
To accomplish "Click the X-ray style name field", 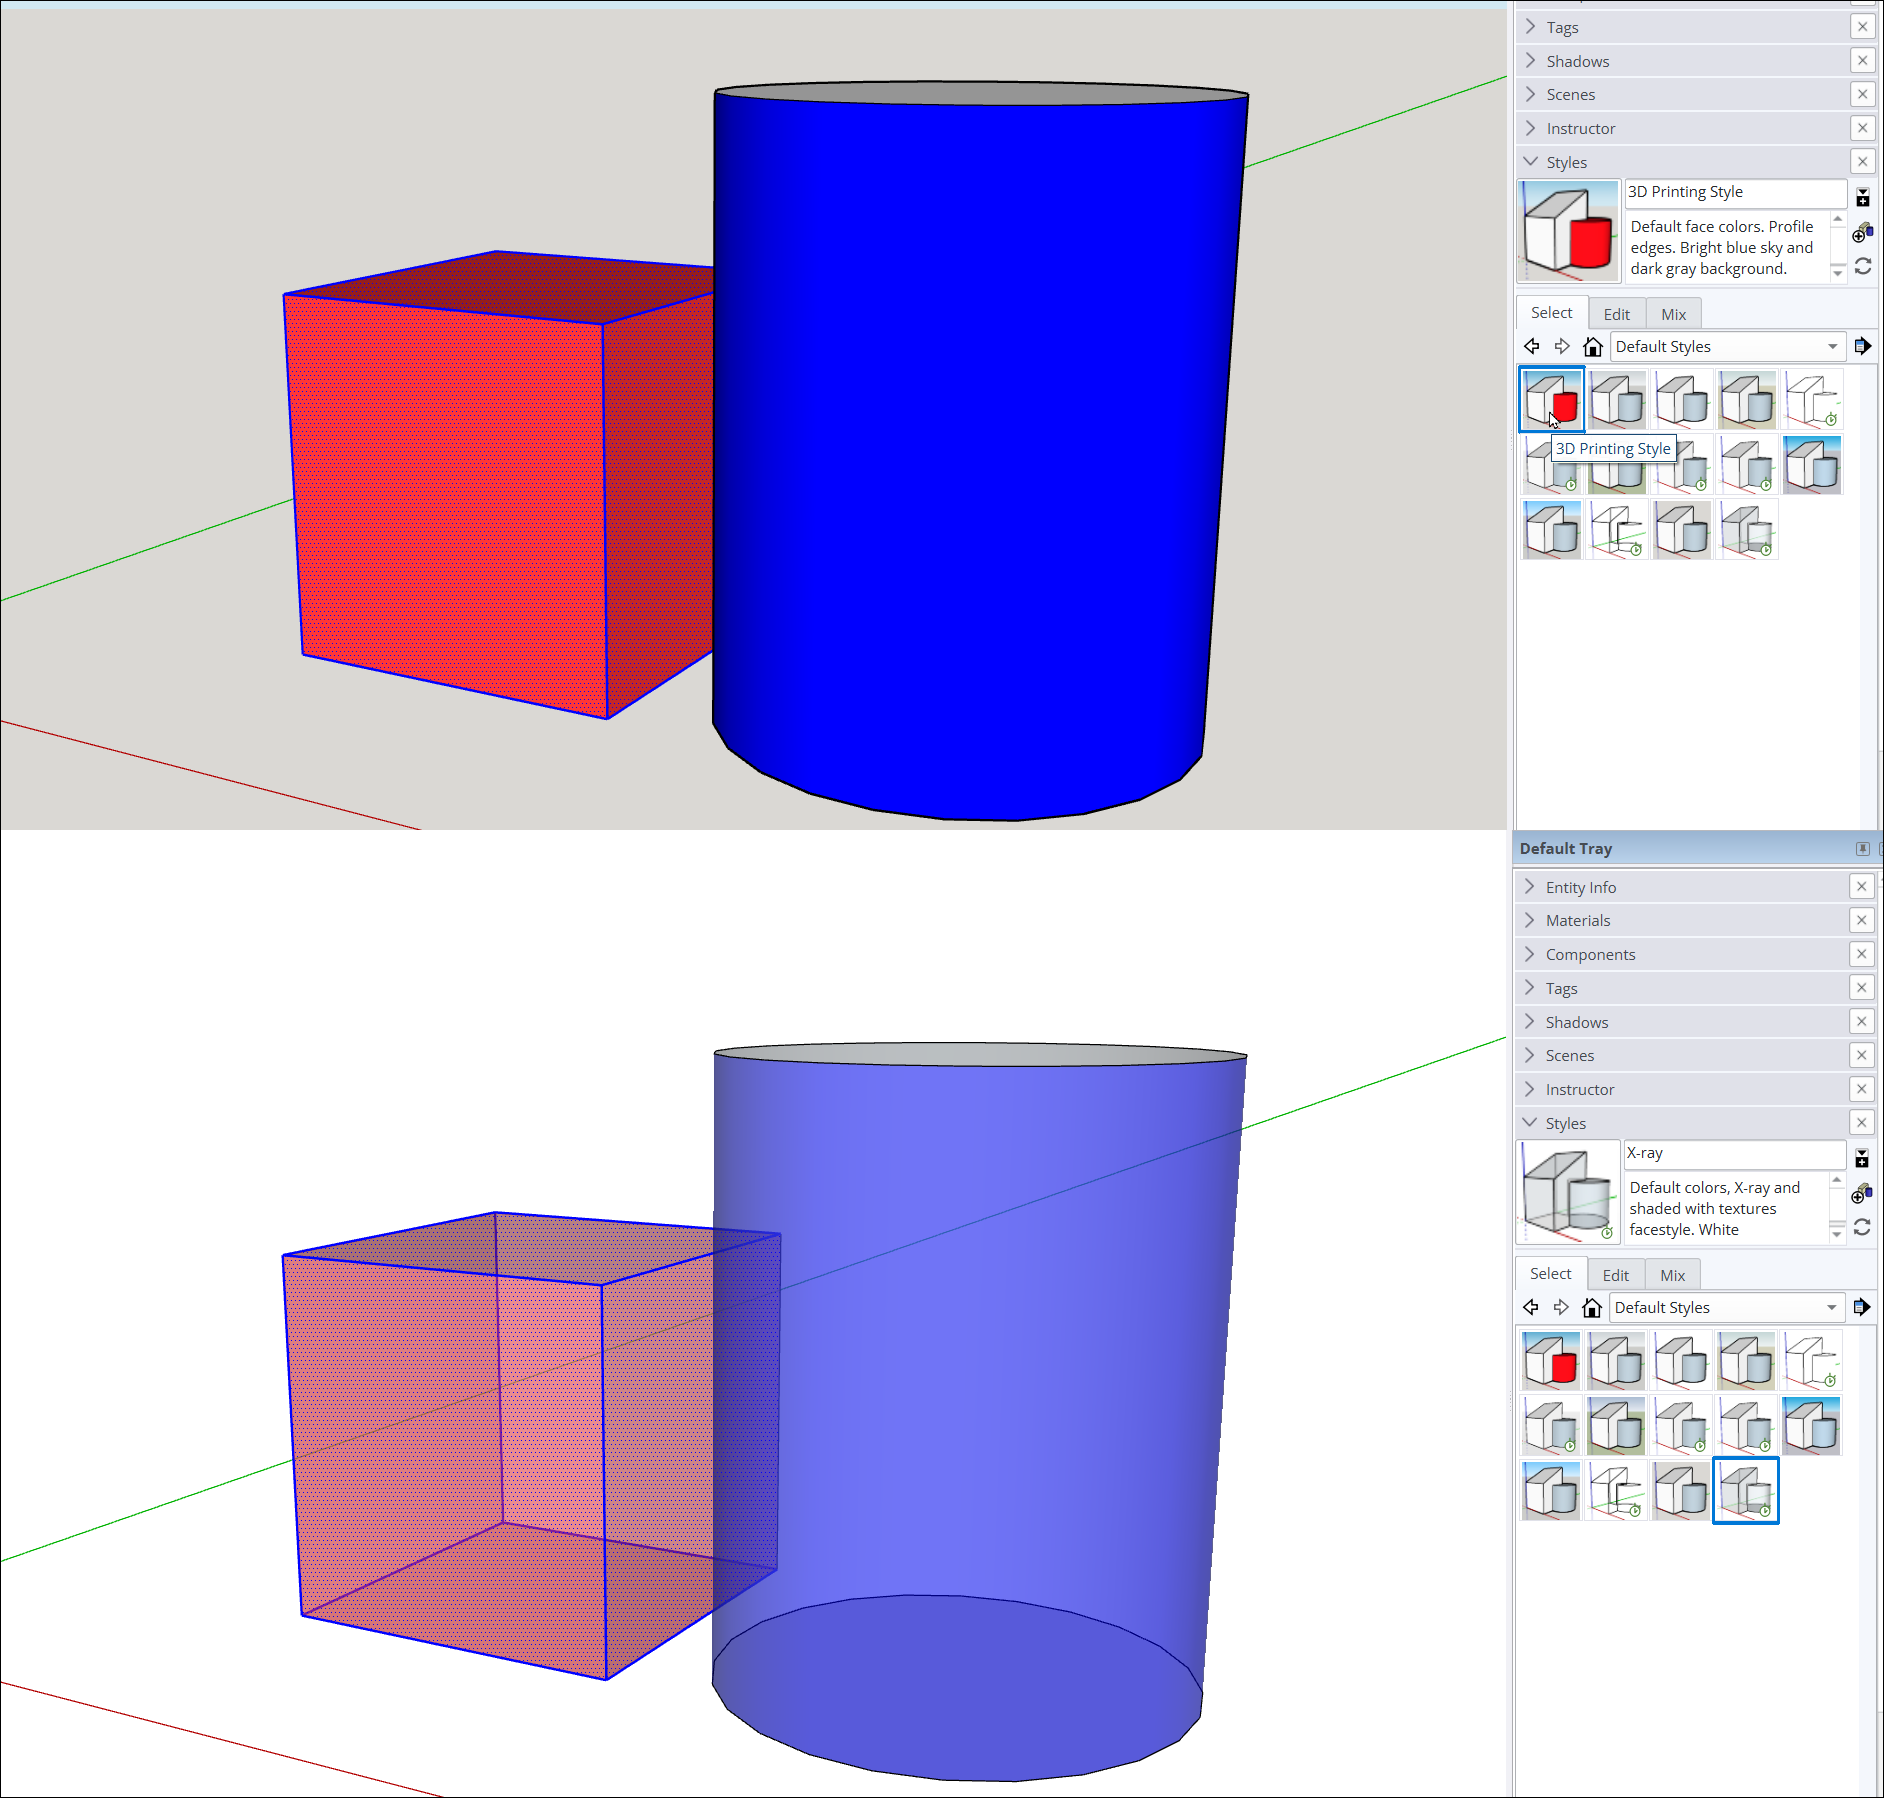I will [1735, 1154].
